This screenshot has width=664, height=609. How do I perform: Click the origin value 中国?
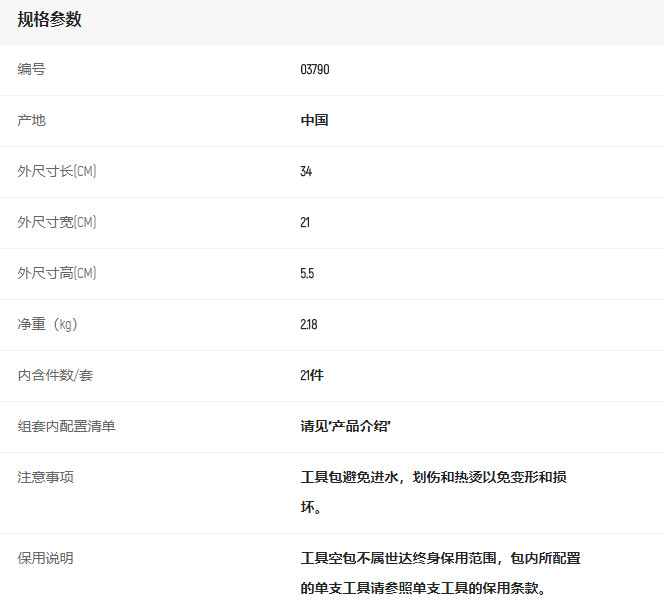pos(314,121)
